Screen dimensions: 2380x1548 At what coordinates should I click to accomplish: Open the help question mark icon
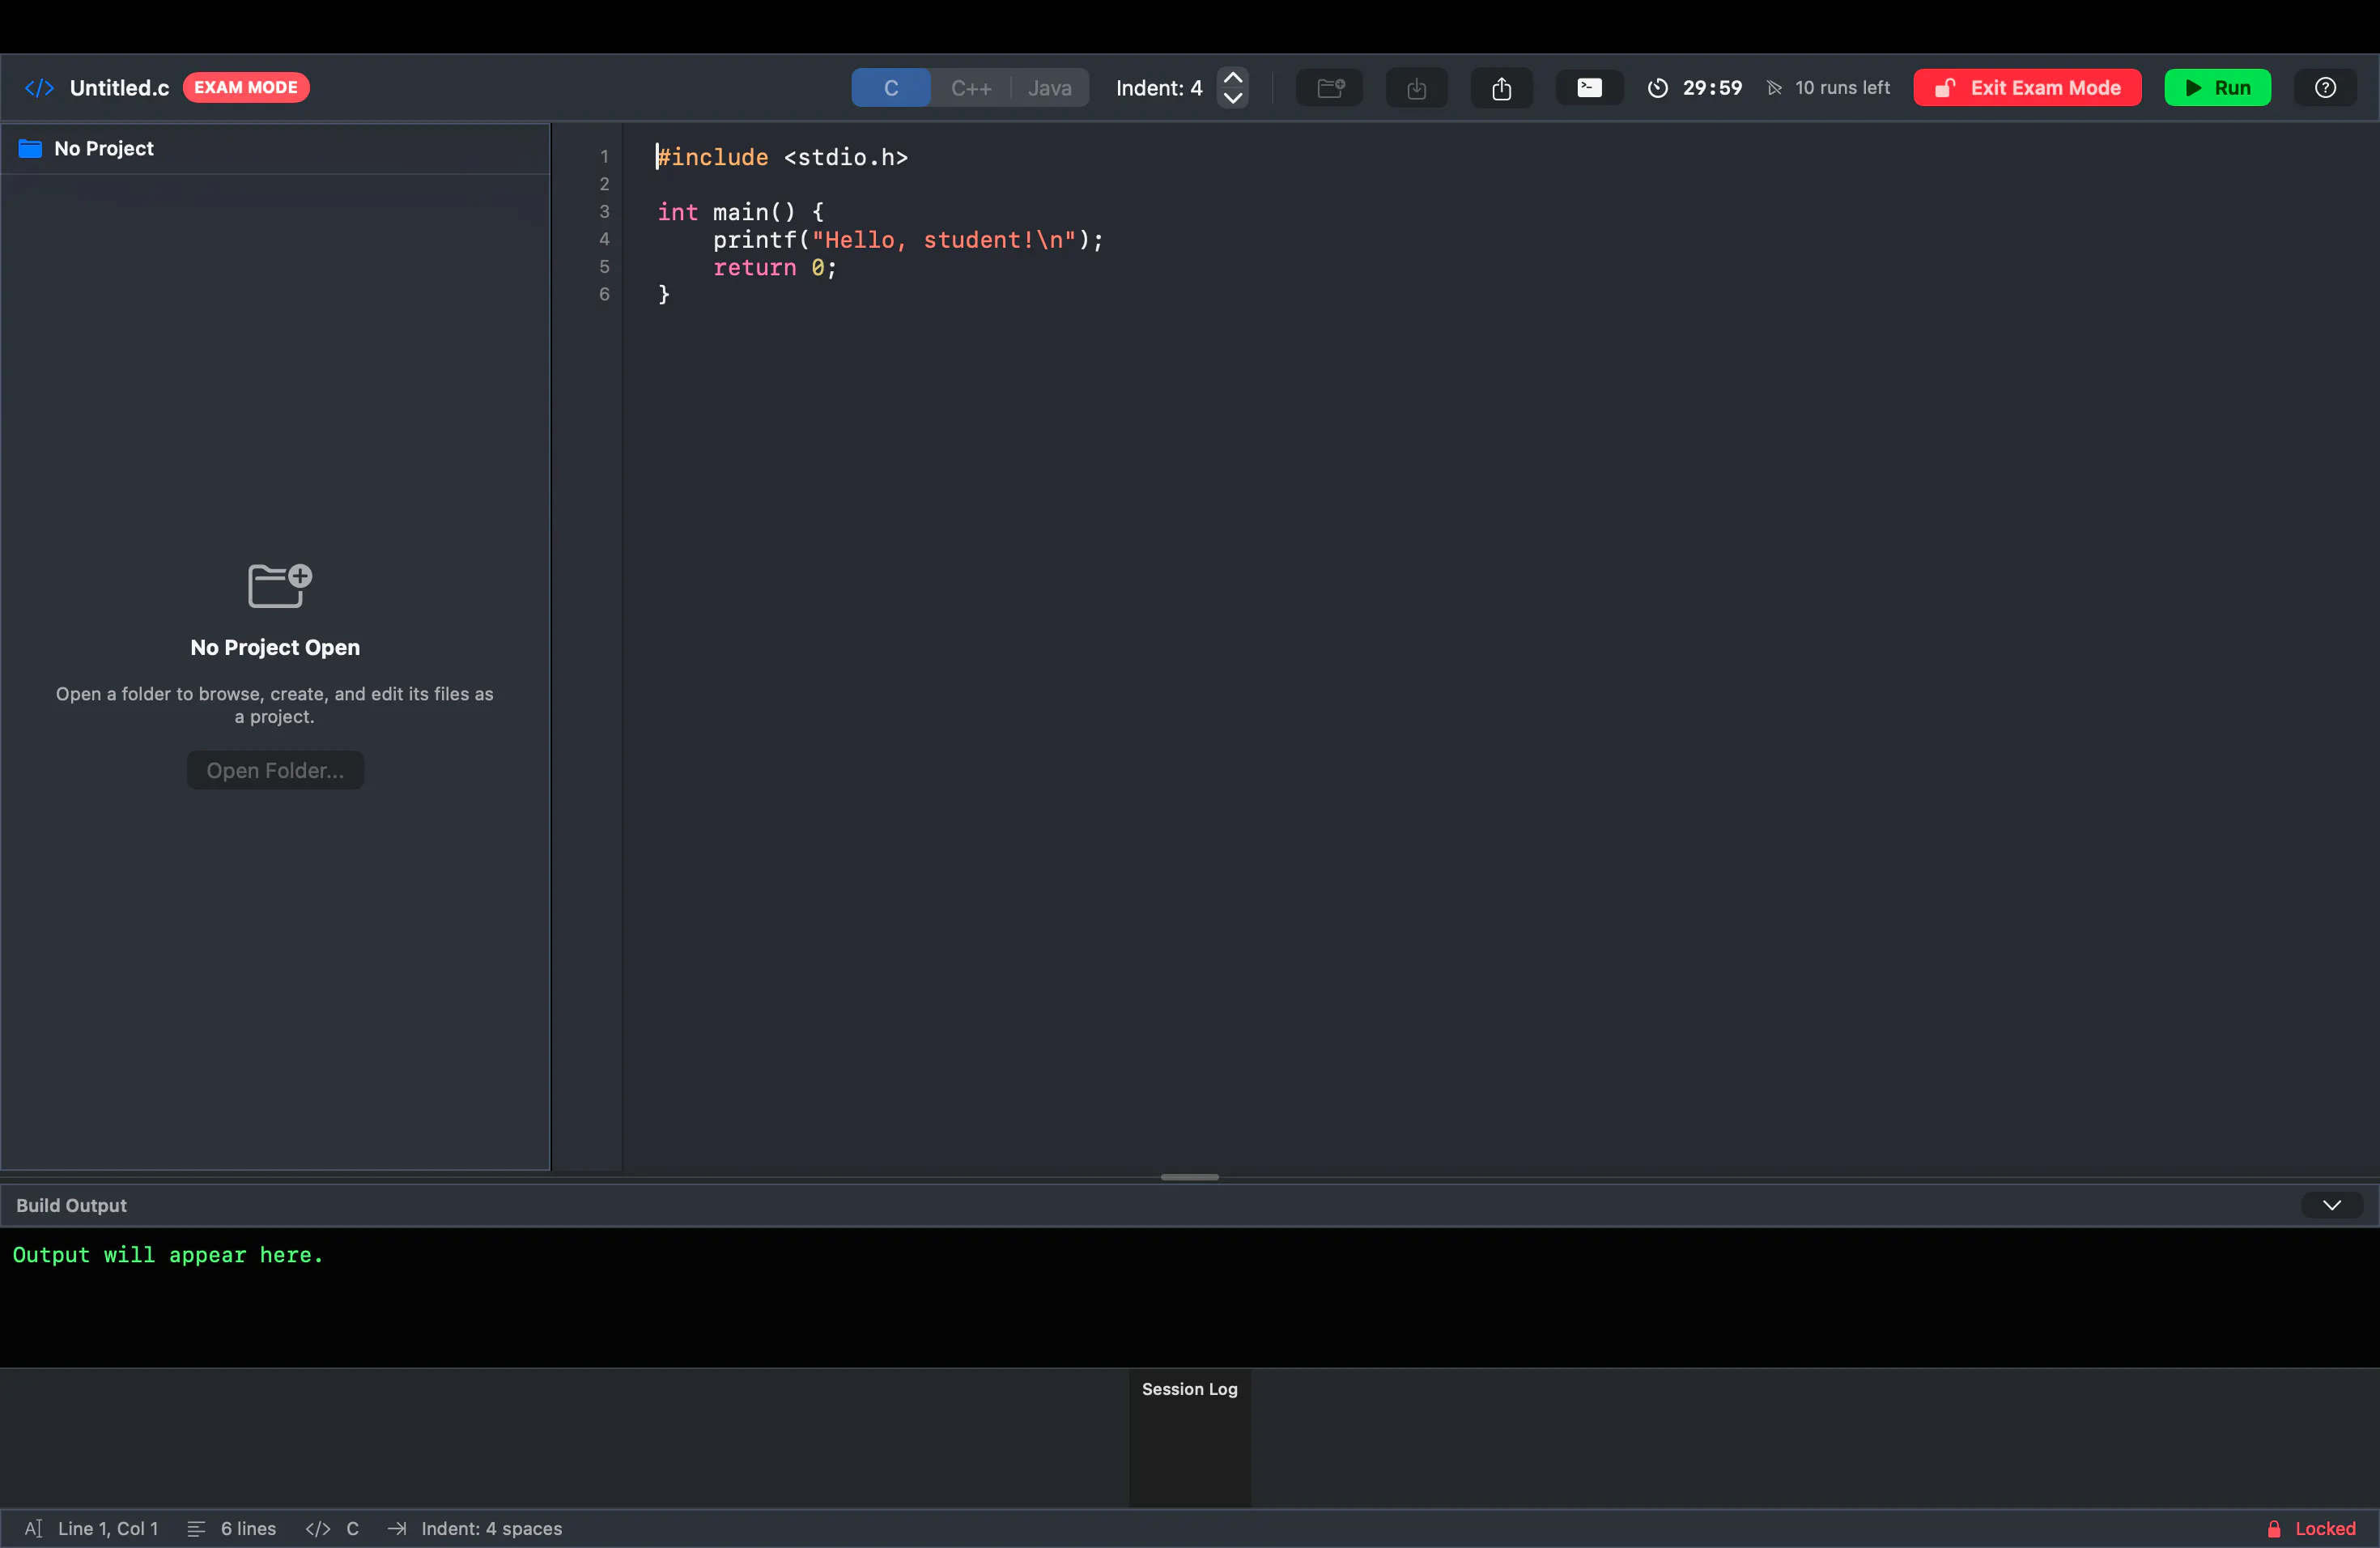coord(2325,88)
